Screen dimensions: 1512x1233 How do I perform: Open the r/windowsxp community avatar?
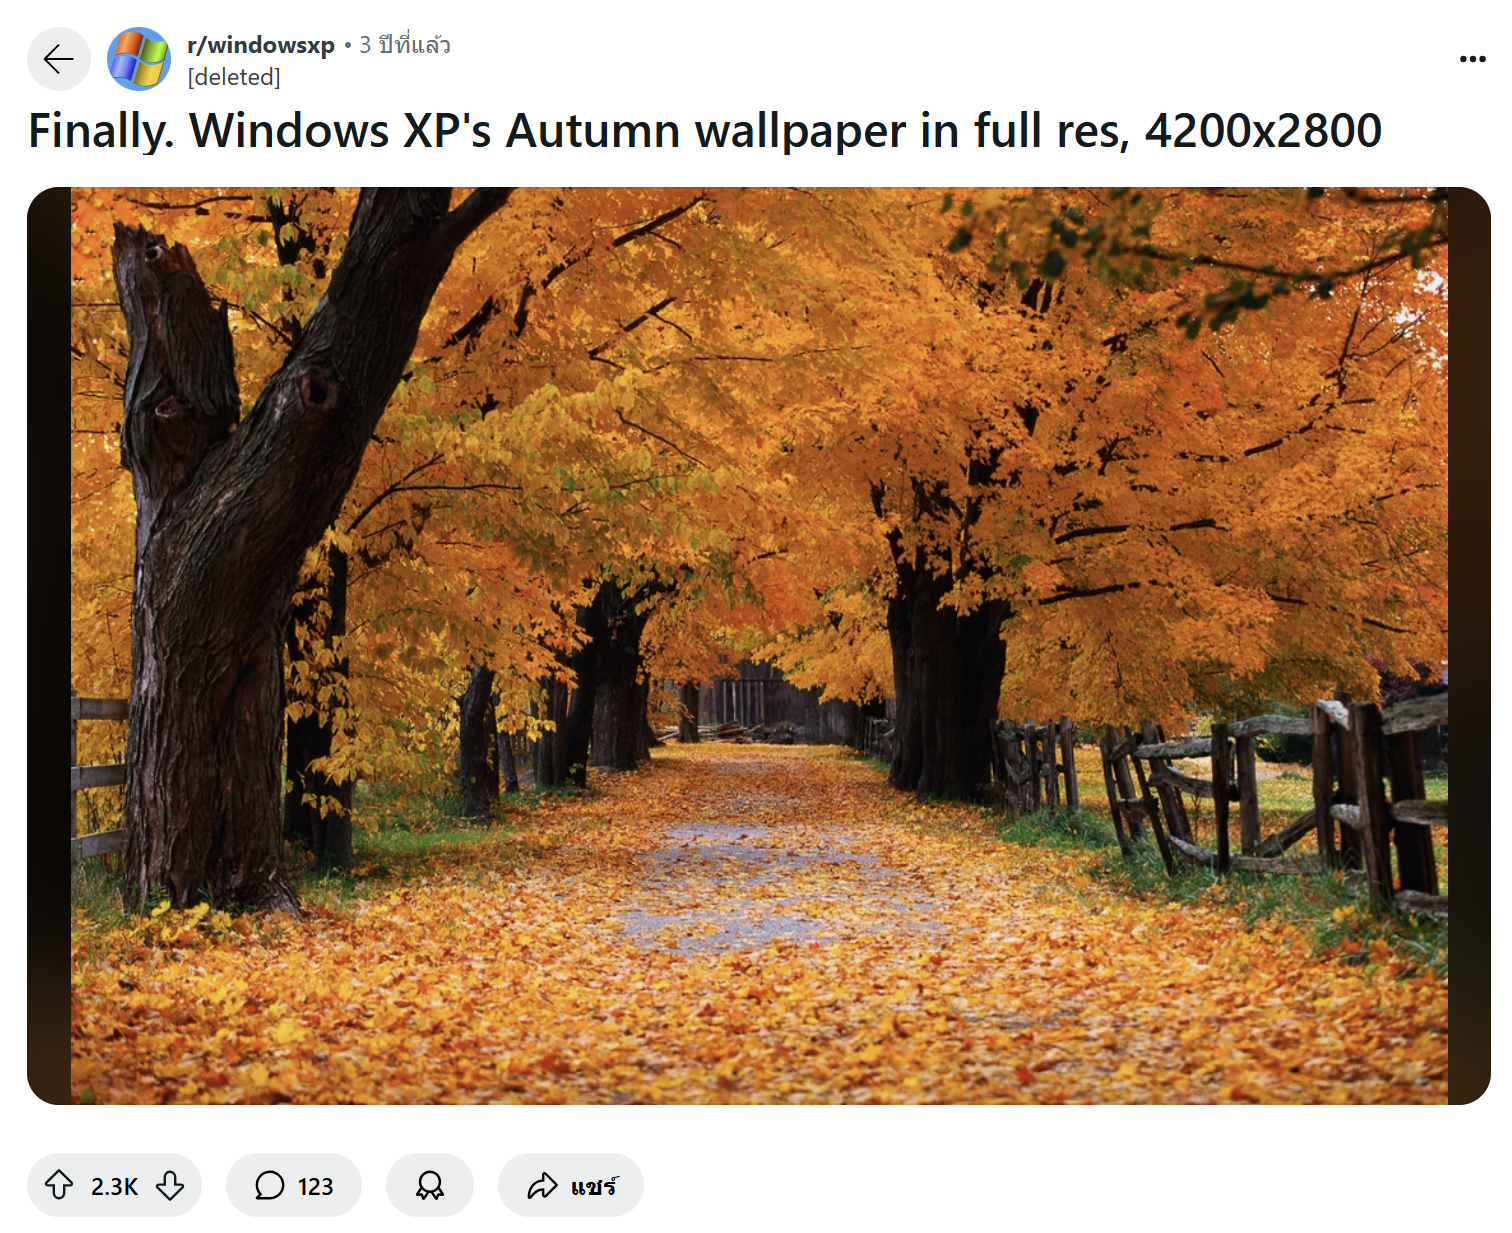click(x=139, y=59)
